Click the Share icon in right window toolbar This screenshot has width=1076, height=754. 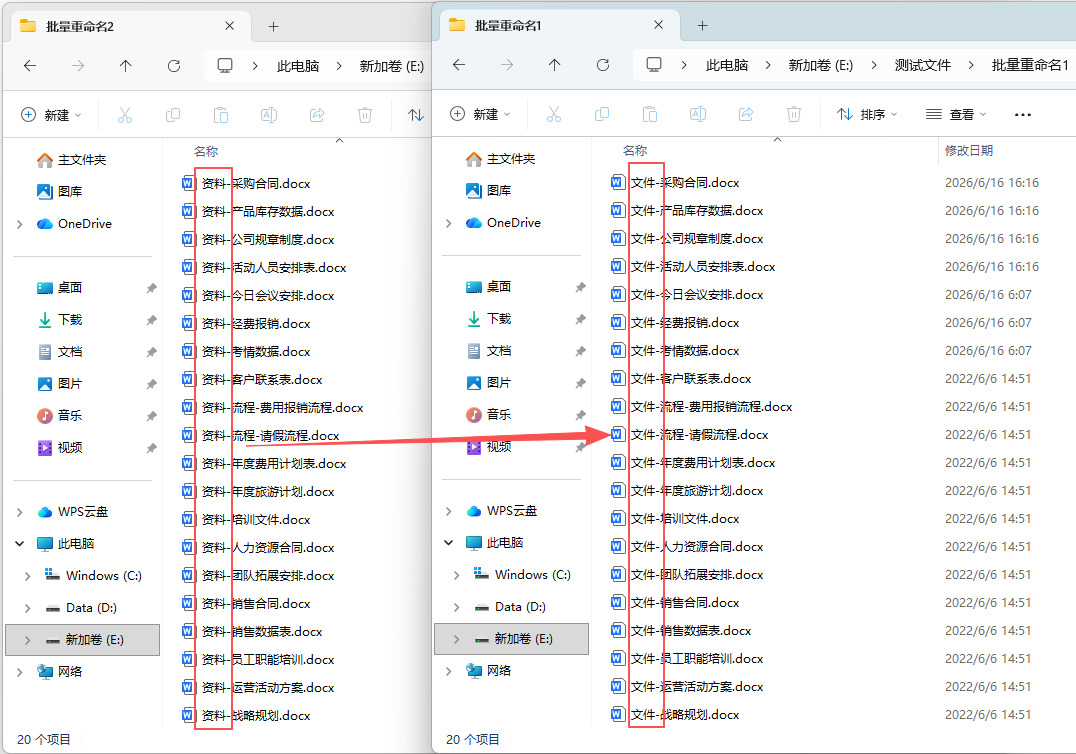(746, 115)
